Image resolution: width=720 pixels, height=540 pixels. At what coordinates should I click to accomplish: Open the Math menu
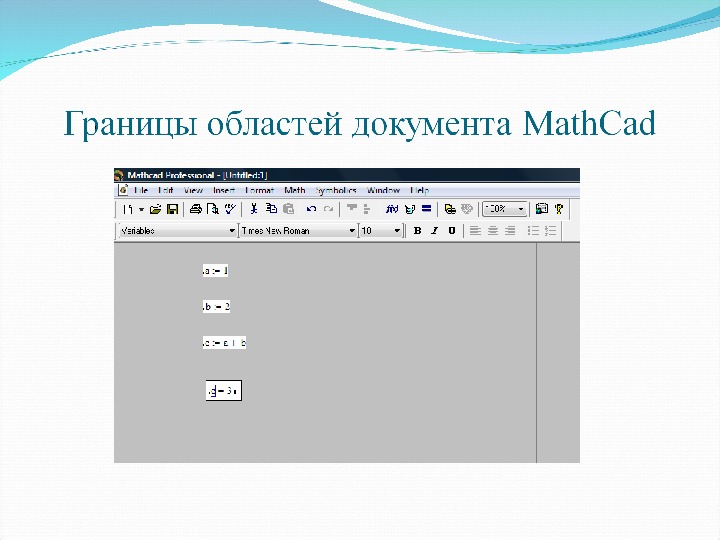(295, 190)
